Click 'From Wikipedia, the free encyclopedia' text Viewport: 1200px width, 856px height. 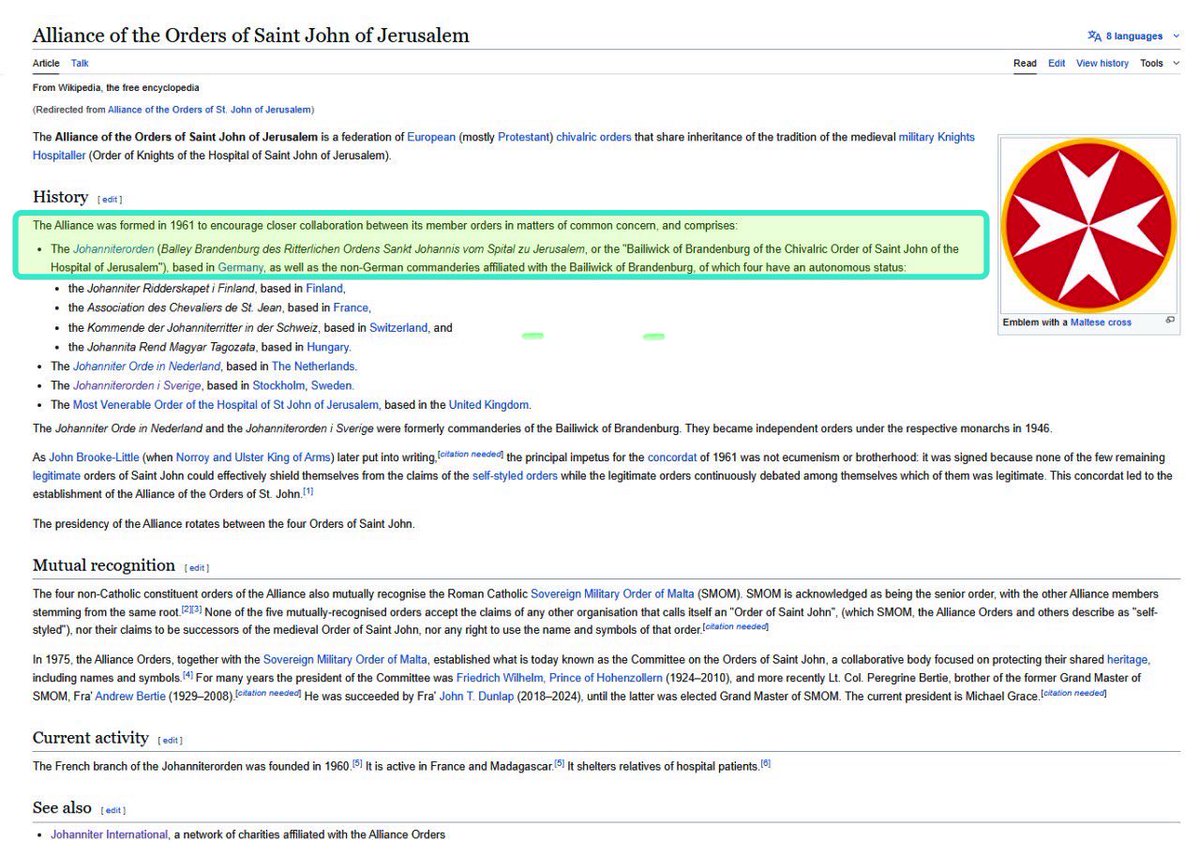pos(115,88)
